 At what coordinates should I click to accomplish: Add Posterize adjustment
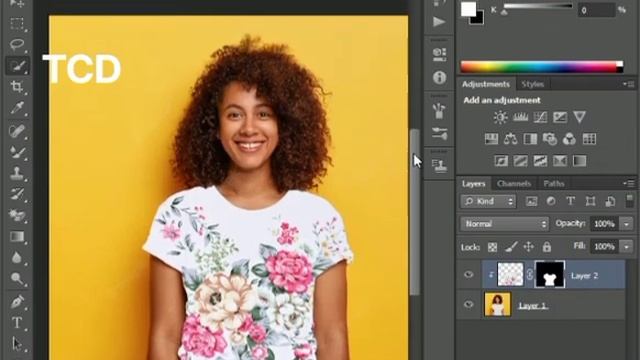tap(520, 161)
